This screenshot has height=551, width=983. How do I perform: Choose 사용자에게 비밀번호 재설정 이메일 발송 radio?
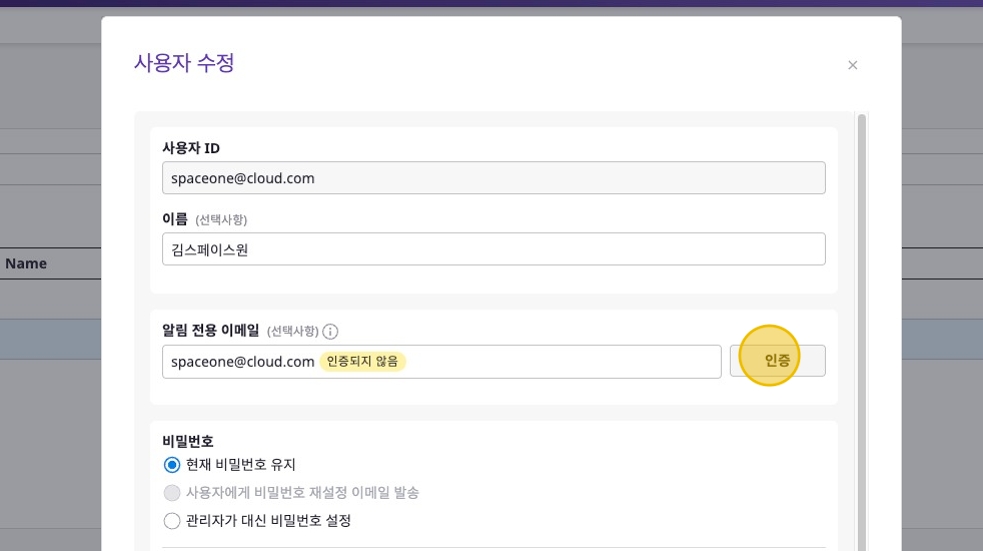172,493
